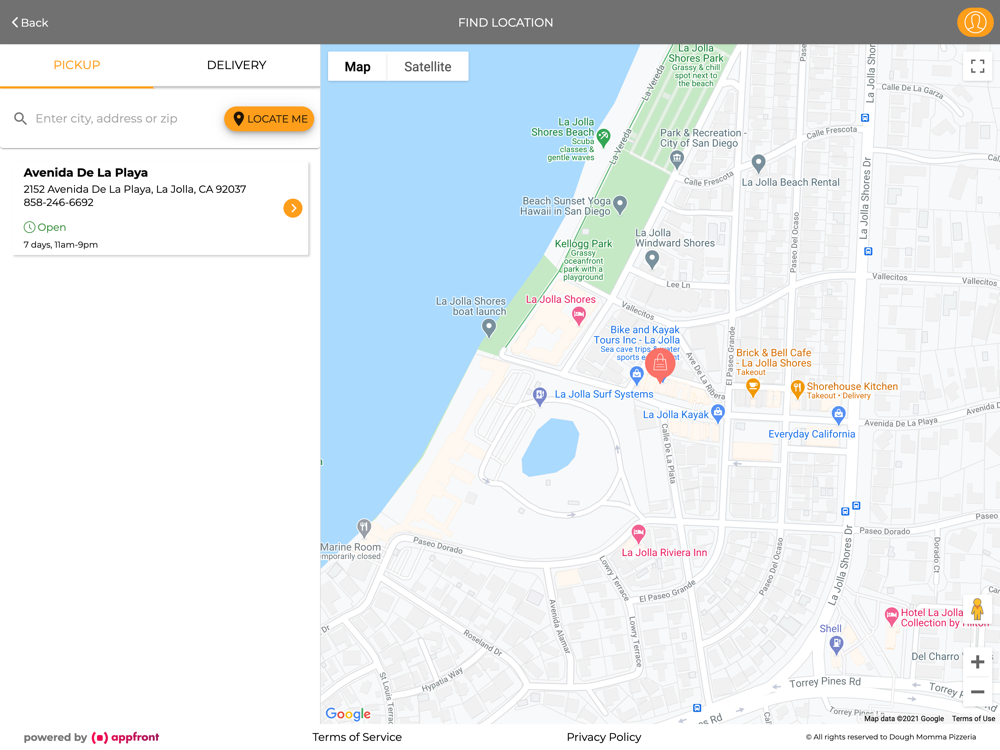This screenshot has width=1000, height=750.
Task: Open Terms of Service link
Action: point(357,737)
